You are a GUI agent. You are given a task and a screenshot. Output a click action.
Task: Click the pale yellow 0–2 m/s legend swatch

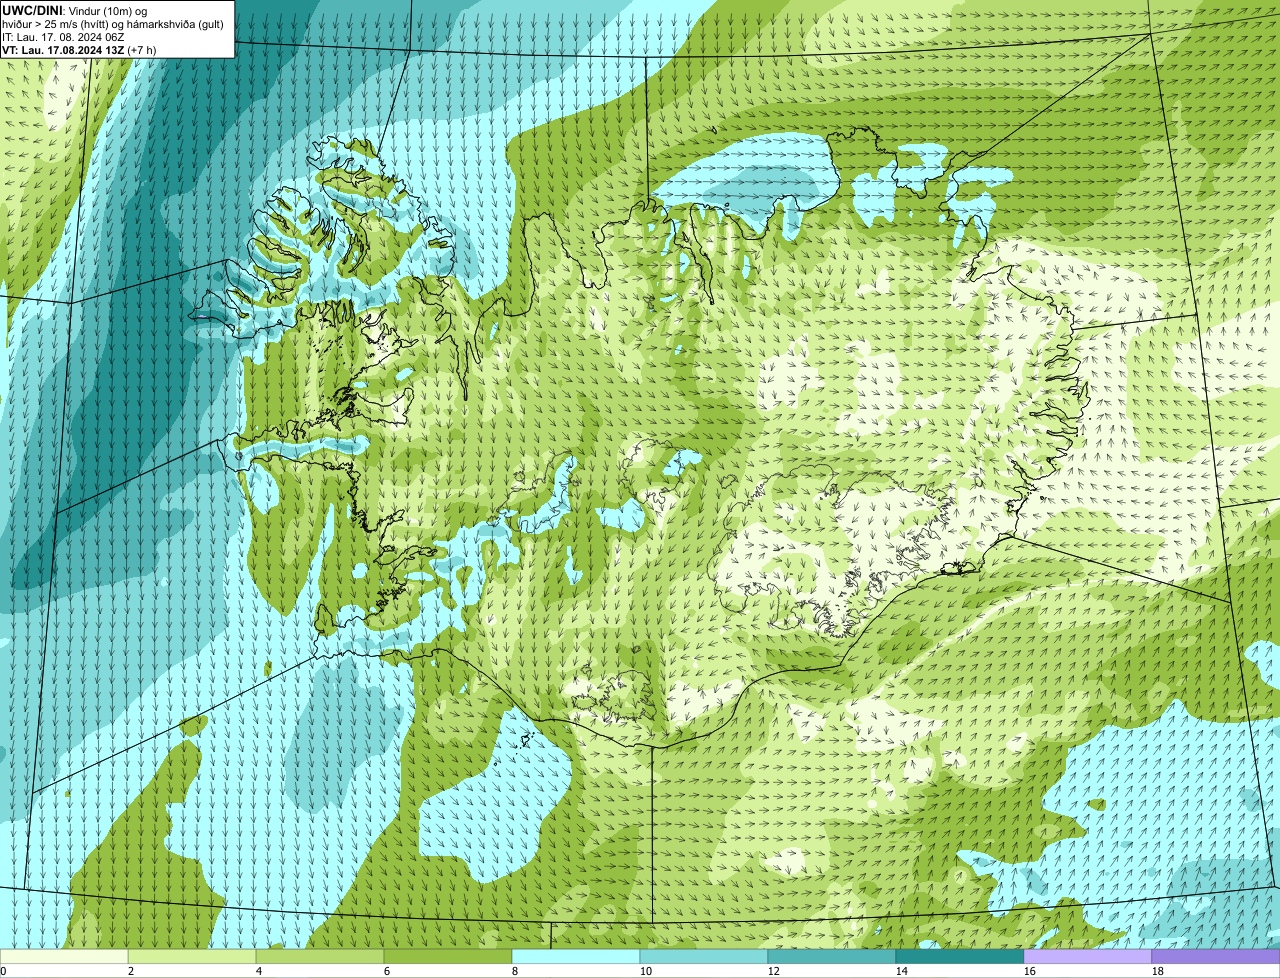point(64,957)
